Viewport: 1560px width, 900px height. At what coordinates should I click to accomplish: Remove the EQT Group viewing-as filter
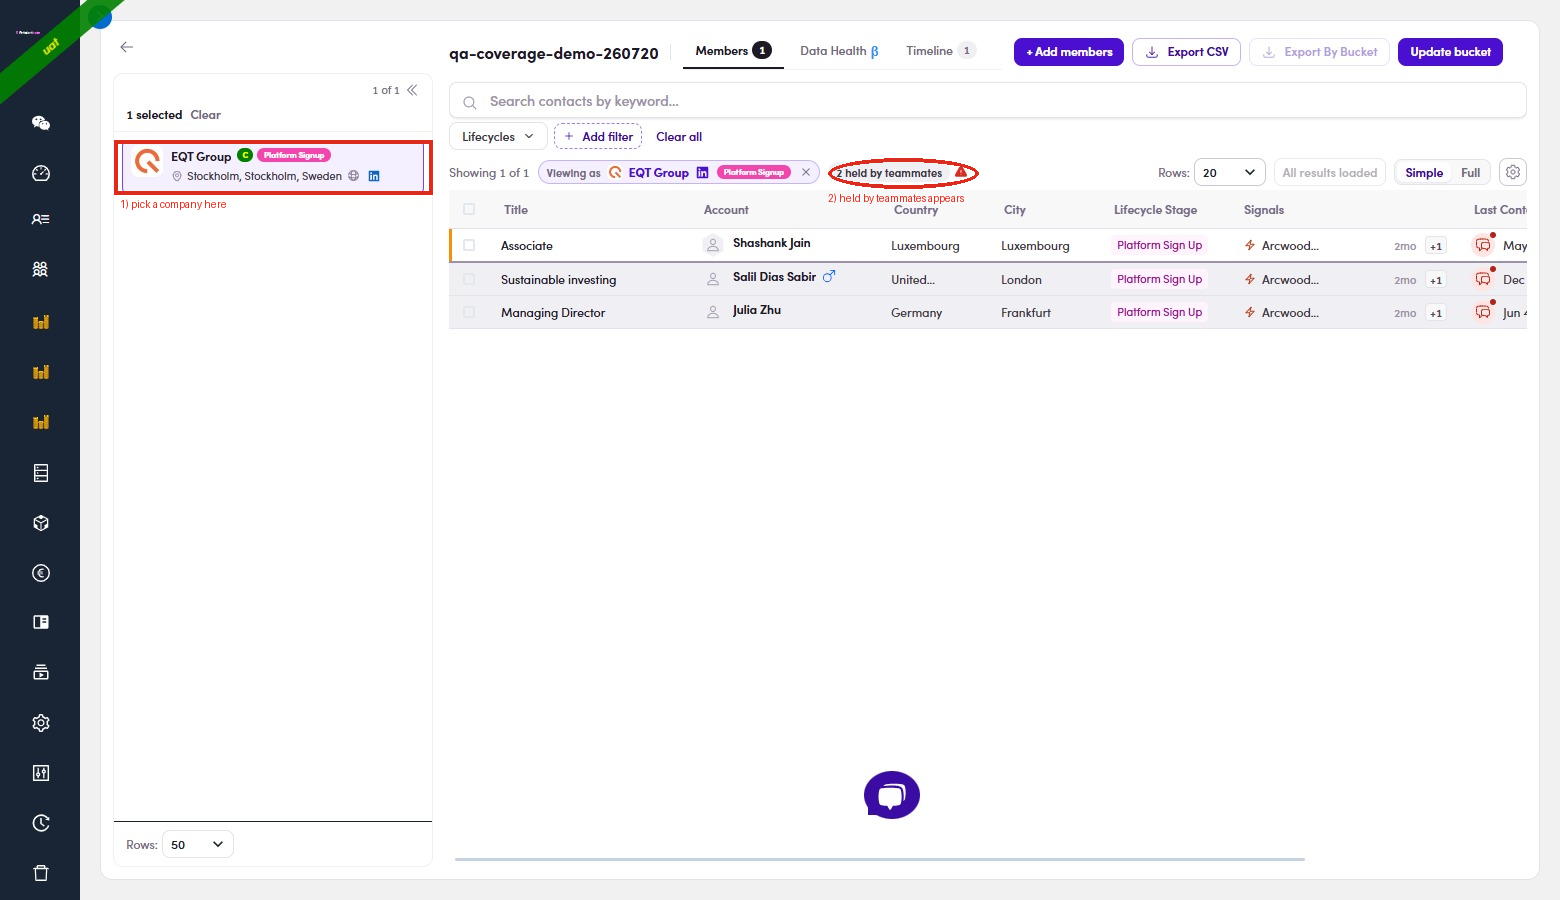coord(806,172)
